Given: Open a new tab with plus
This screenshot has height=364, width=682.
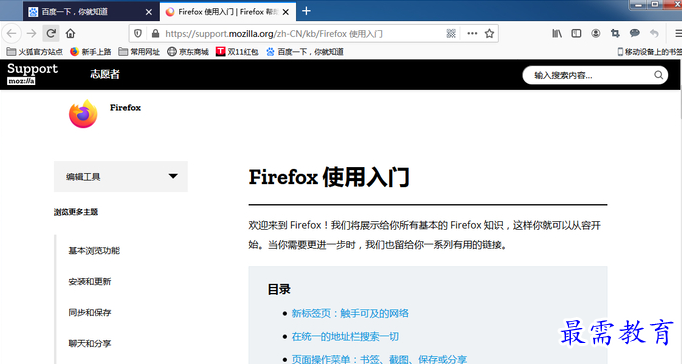Looking at the screenshot, I should click(306, 11).
